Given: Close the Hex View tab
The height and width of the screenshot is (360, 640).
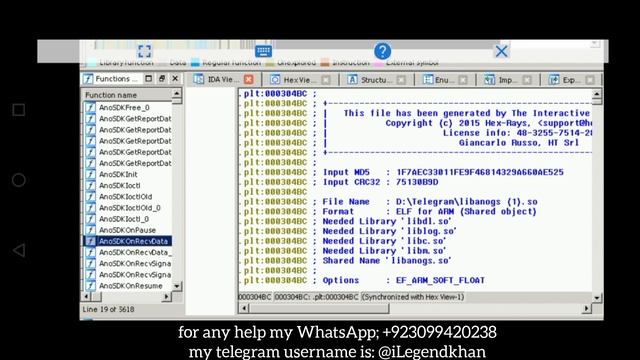Looking at the screenshot, I should click(x=326, y=80).
